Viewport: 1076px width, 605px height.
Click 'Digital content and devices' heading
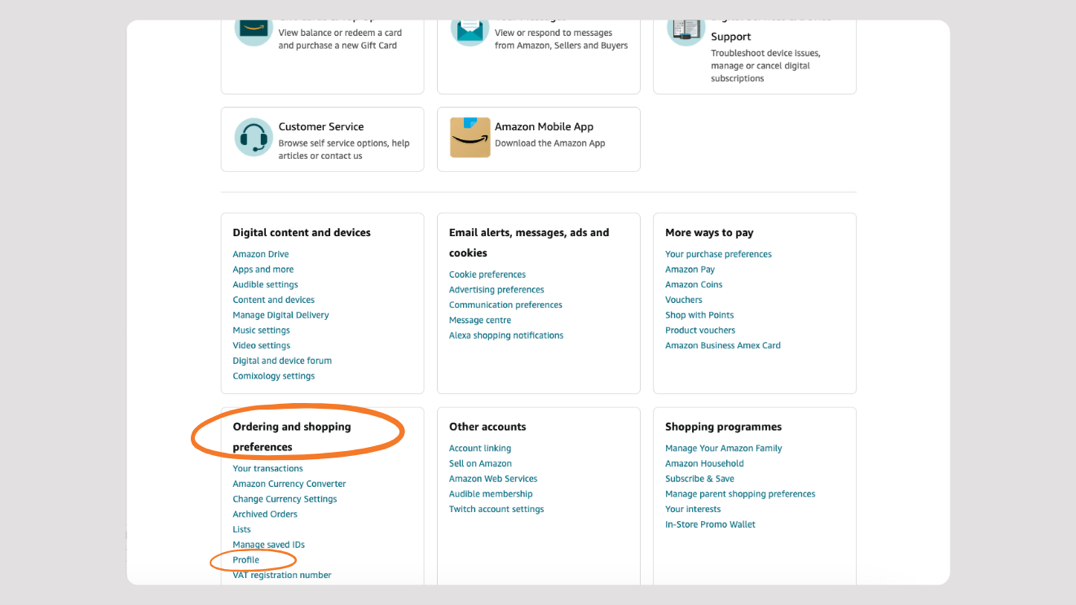pyautogui.click(x=301, y=233)
